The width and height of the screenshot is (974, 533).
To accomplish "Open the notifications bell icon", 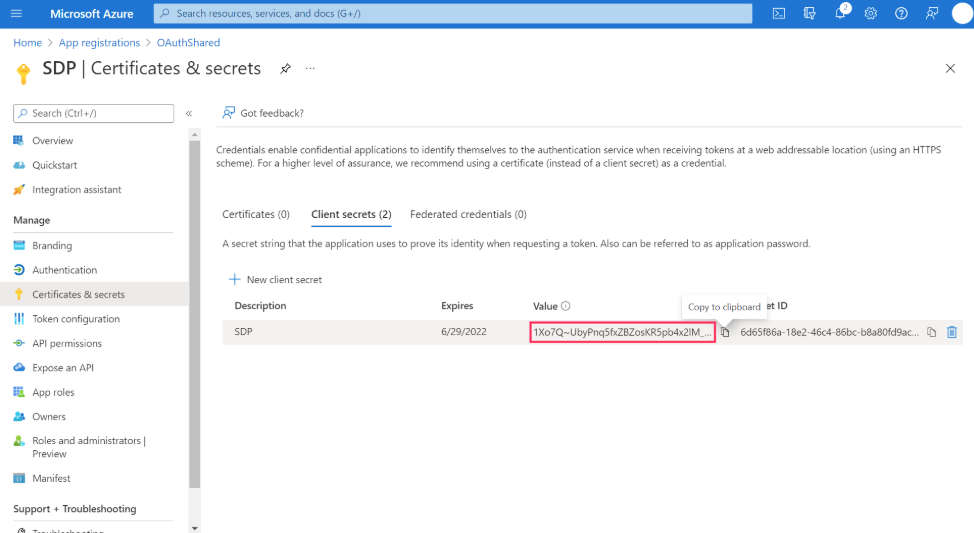I will tap(840, 13).
